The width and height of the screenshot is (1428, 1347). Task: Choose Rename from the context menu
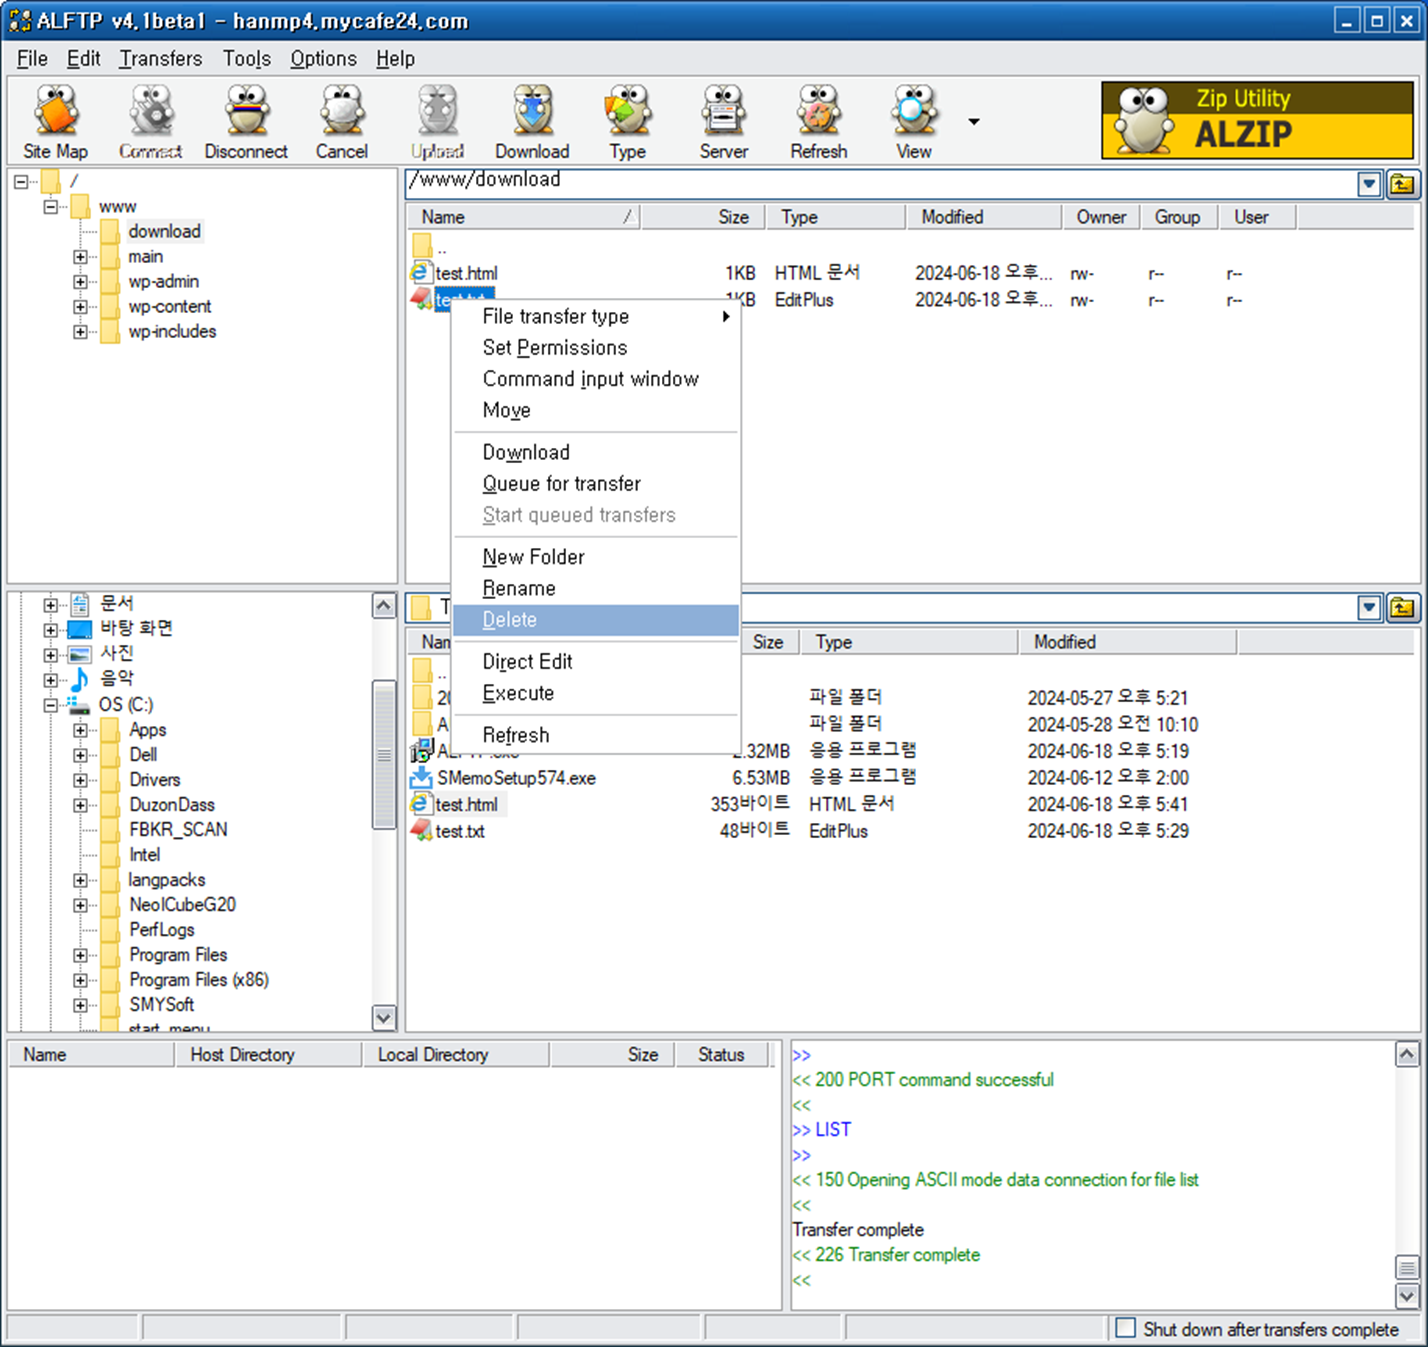click(519, 588)
